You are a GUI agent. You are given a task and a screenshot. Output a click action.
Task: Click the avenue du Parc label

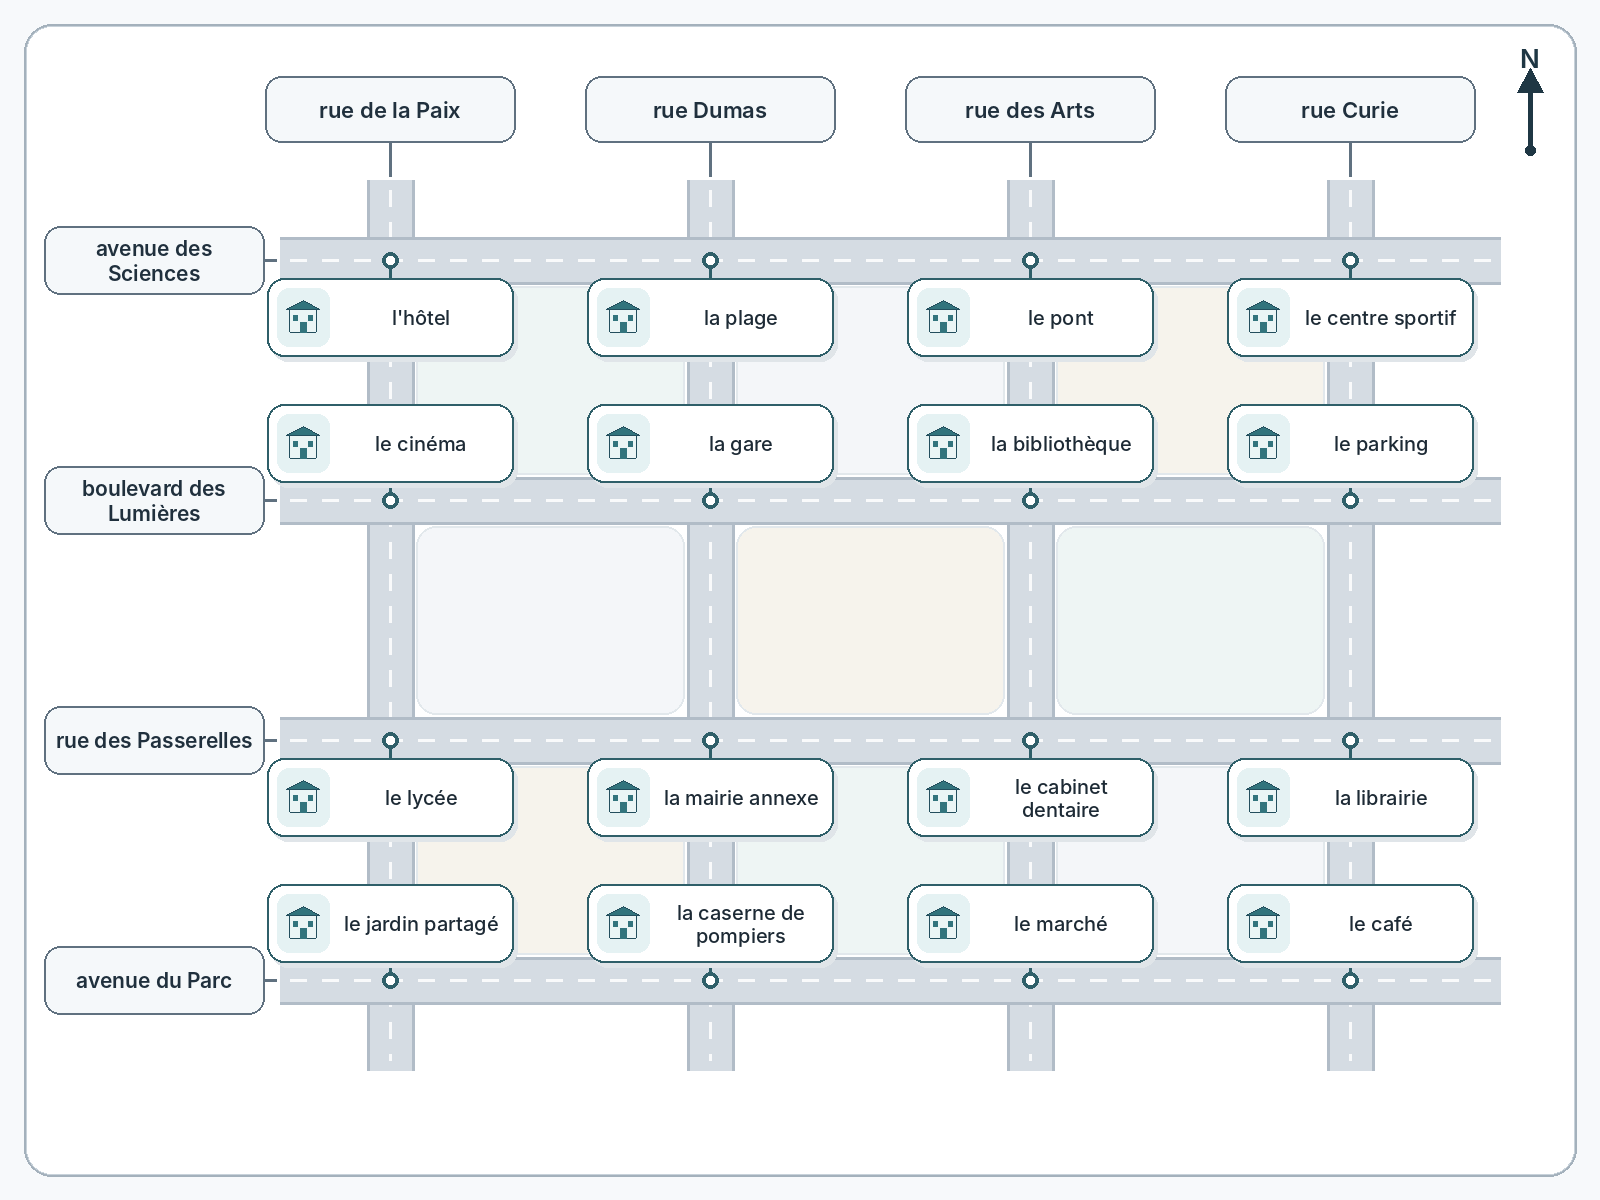pos(154,981)
